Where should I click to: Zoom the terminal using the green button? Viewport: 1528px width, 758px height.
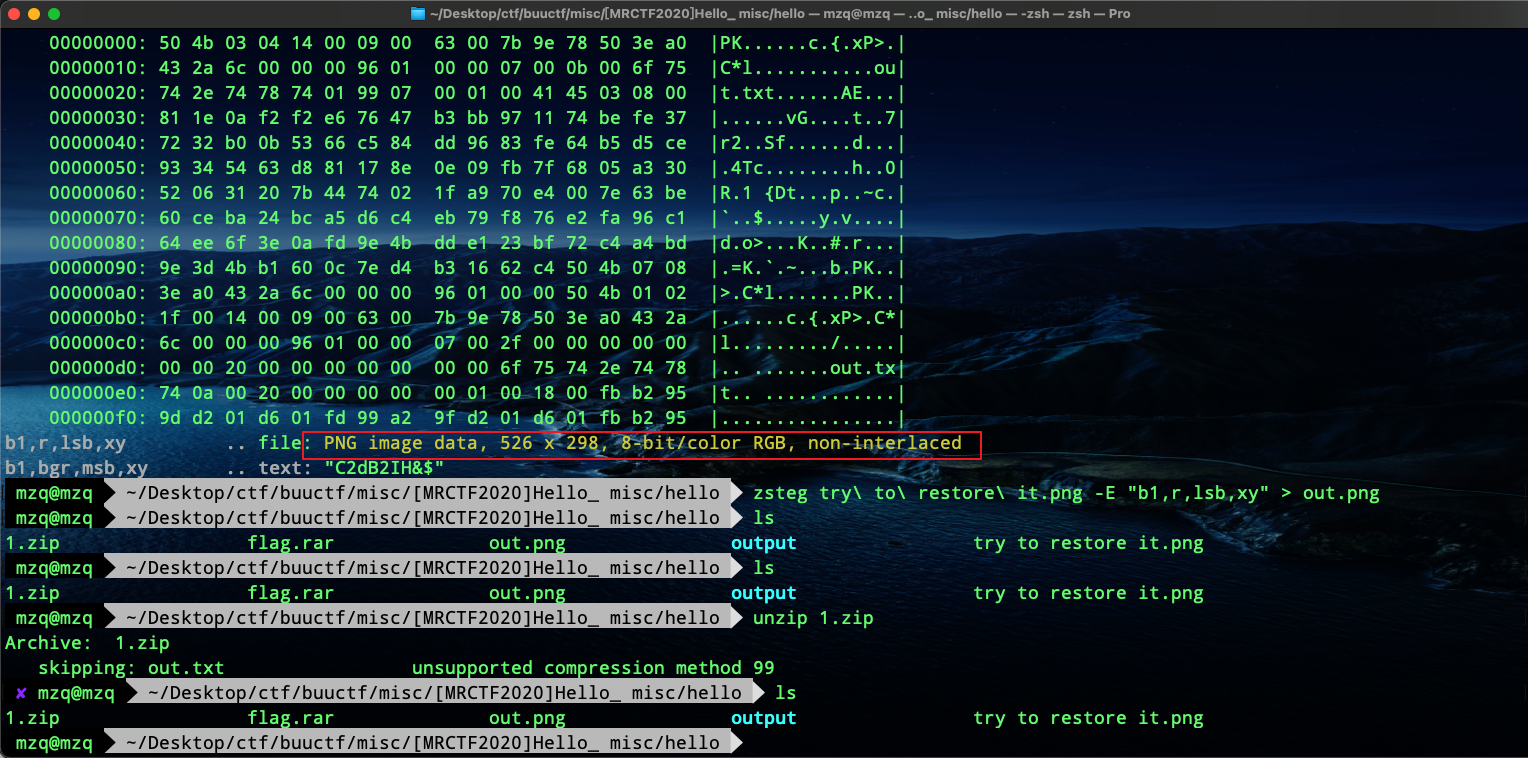point(54,14)
